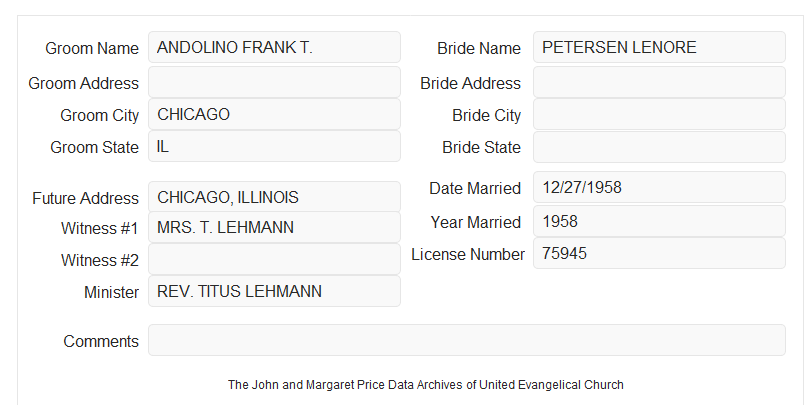The height and width of the screenshot is (405, 805).
Task: Click the Witness #1 field
Action: pos(274,227)
